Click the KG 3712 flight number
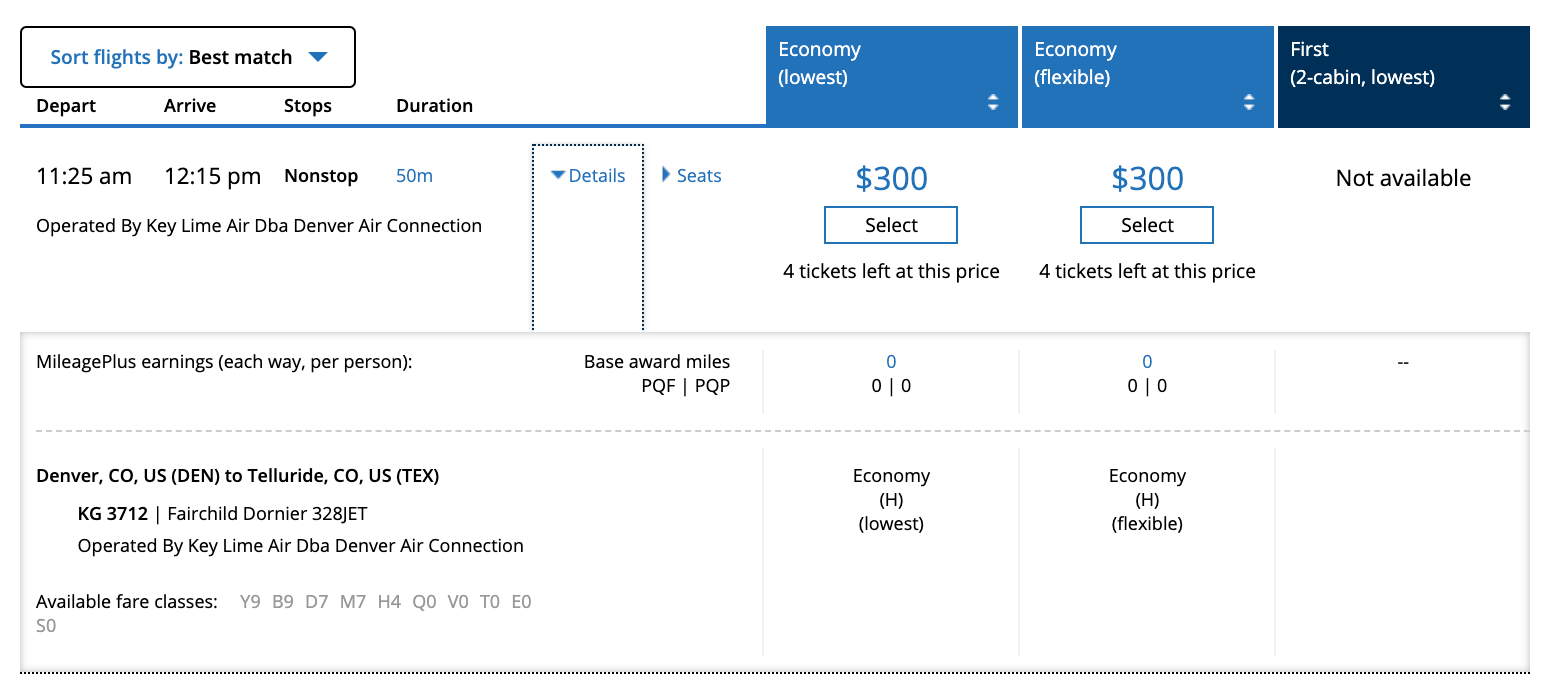The image size is (1552, 688). pos(112,514)
